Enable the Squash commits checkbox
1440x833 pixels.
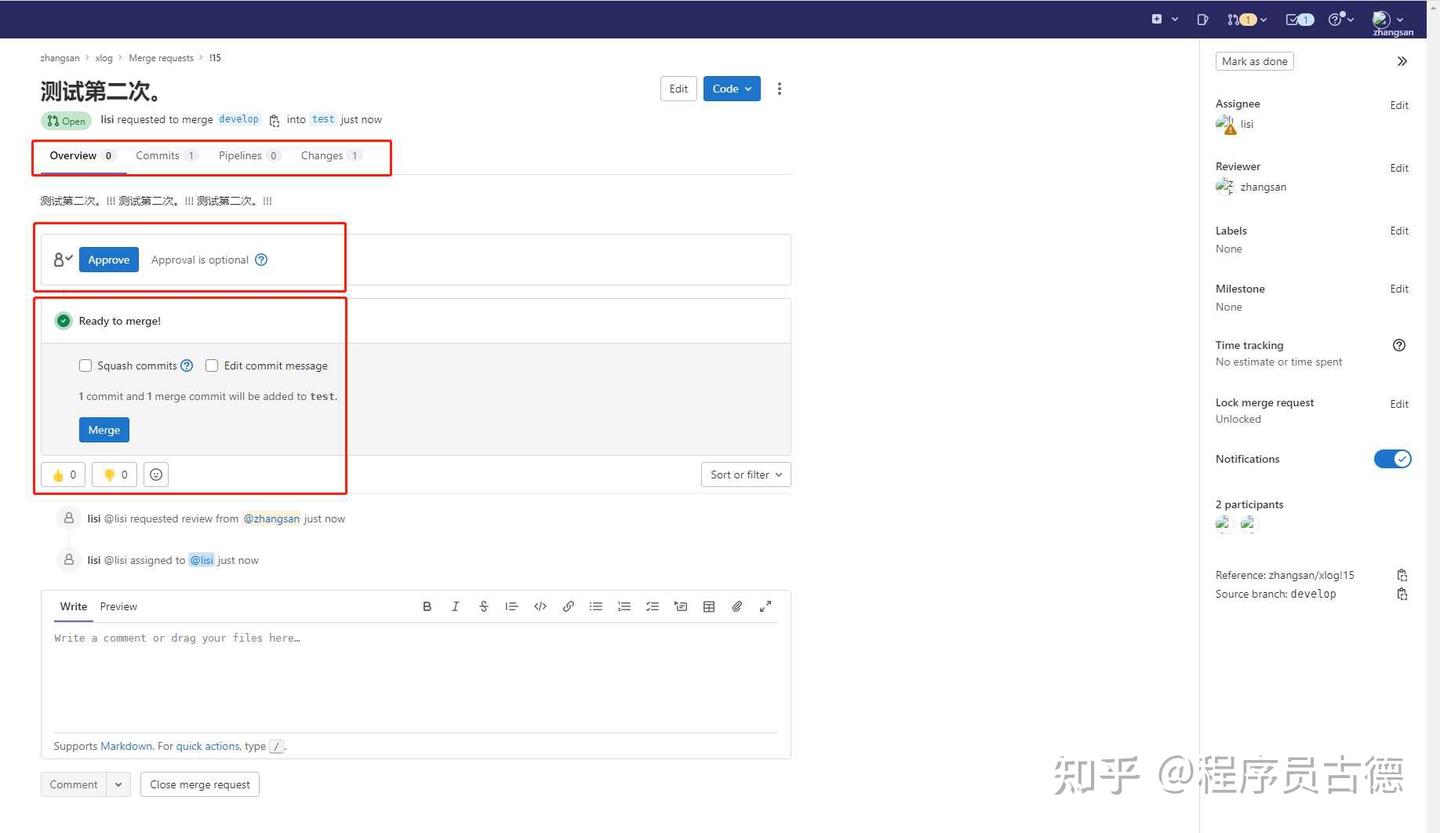click(x=86, y=365)
